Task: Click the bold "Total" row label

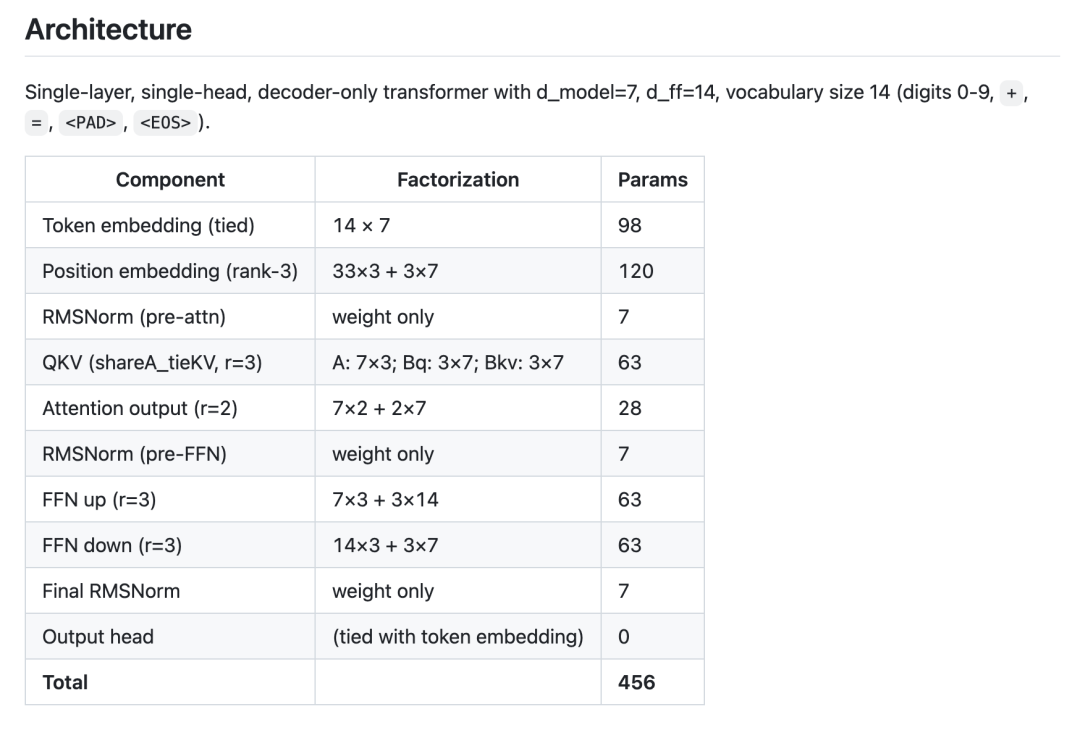Action: (65, 682)
